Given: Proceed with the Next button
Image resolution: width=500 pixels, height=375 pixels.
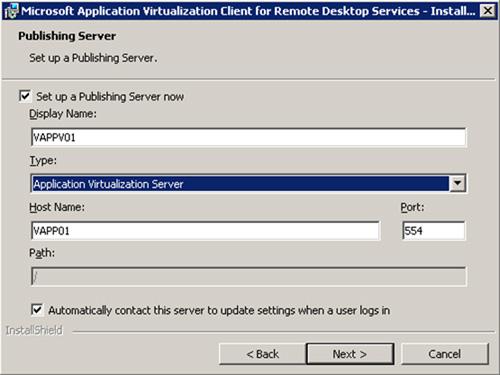Looking at the screenshot, I should click(x=350, y=354).
